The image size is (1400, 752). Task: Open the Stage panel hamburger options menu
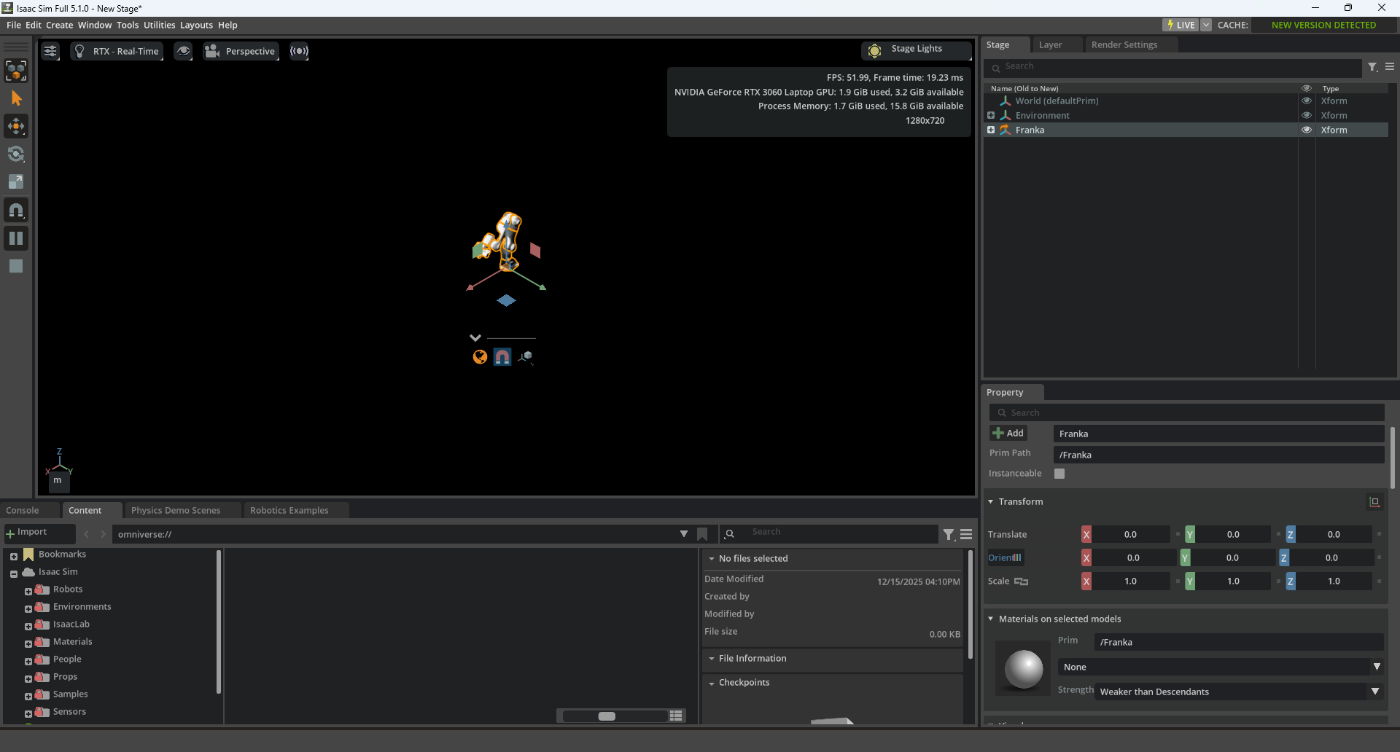pos(1389,67)
